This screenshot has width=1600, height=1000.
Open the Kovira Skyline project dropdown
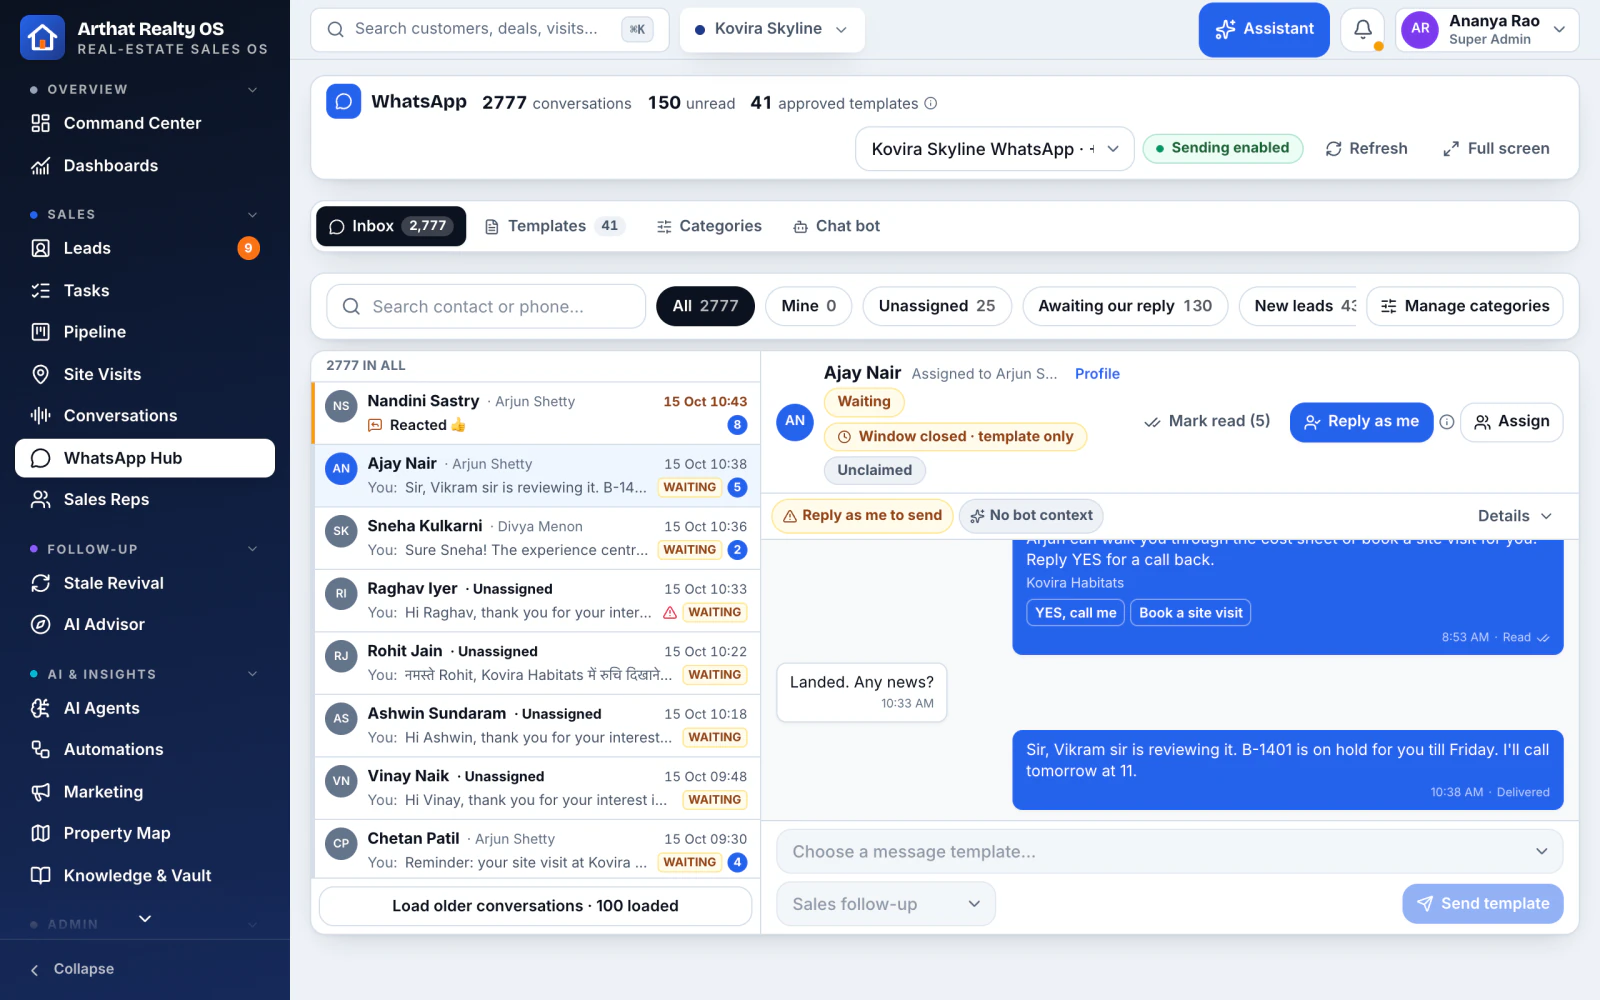(771, 29)
